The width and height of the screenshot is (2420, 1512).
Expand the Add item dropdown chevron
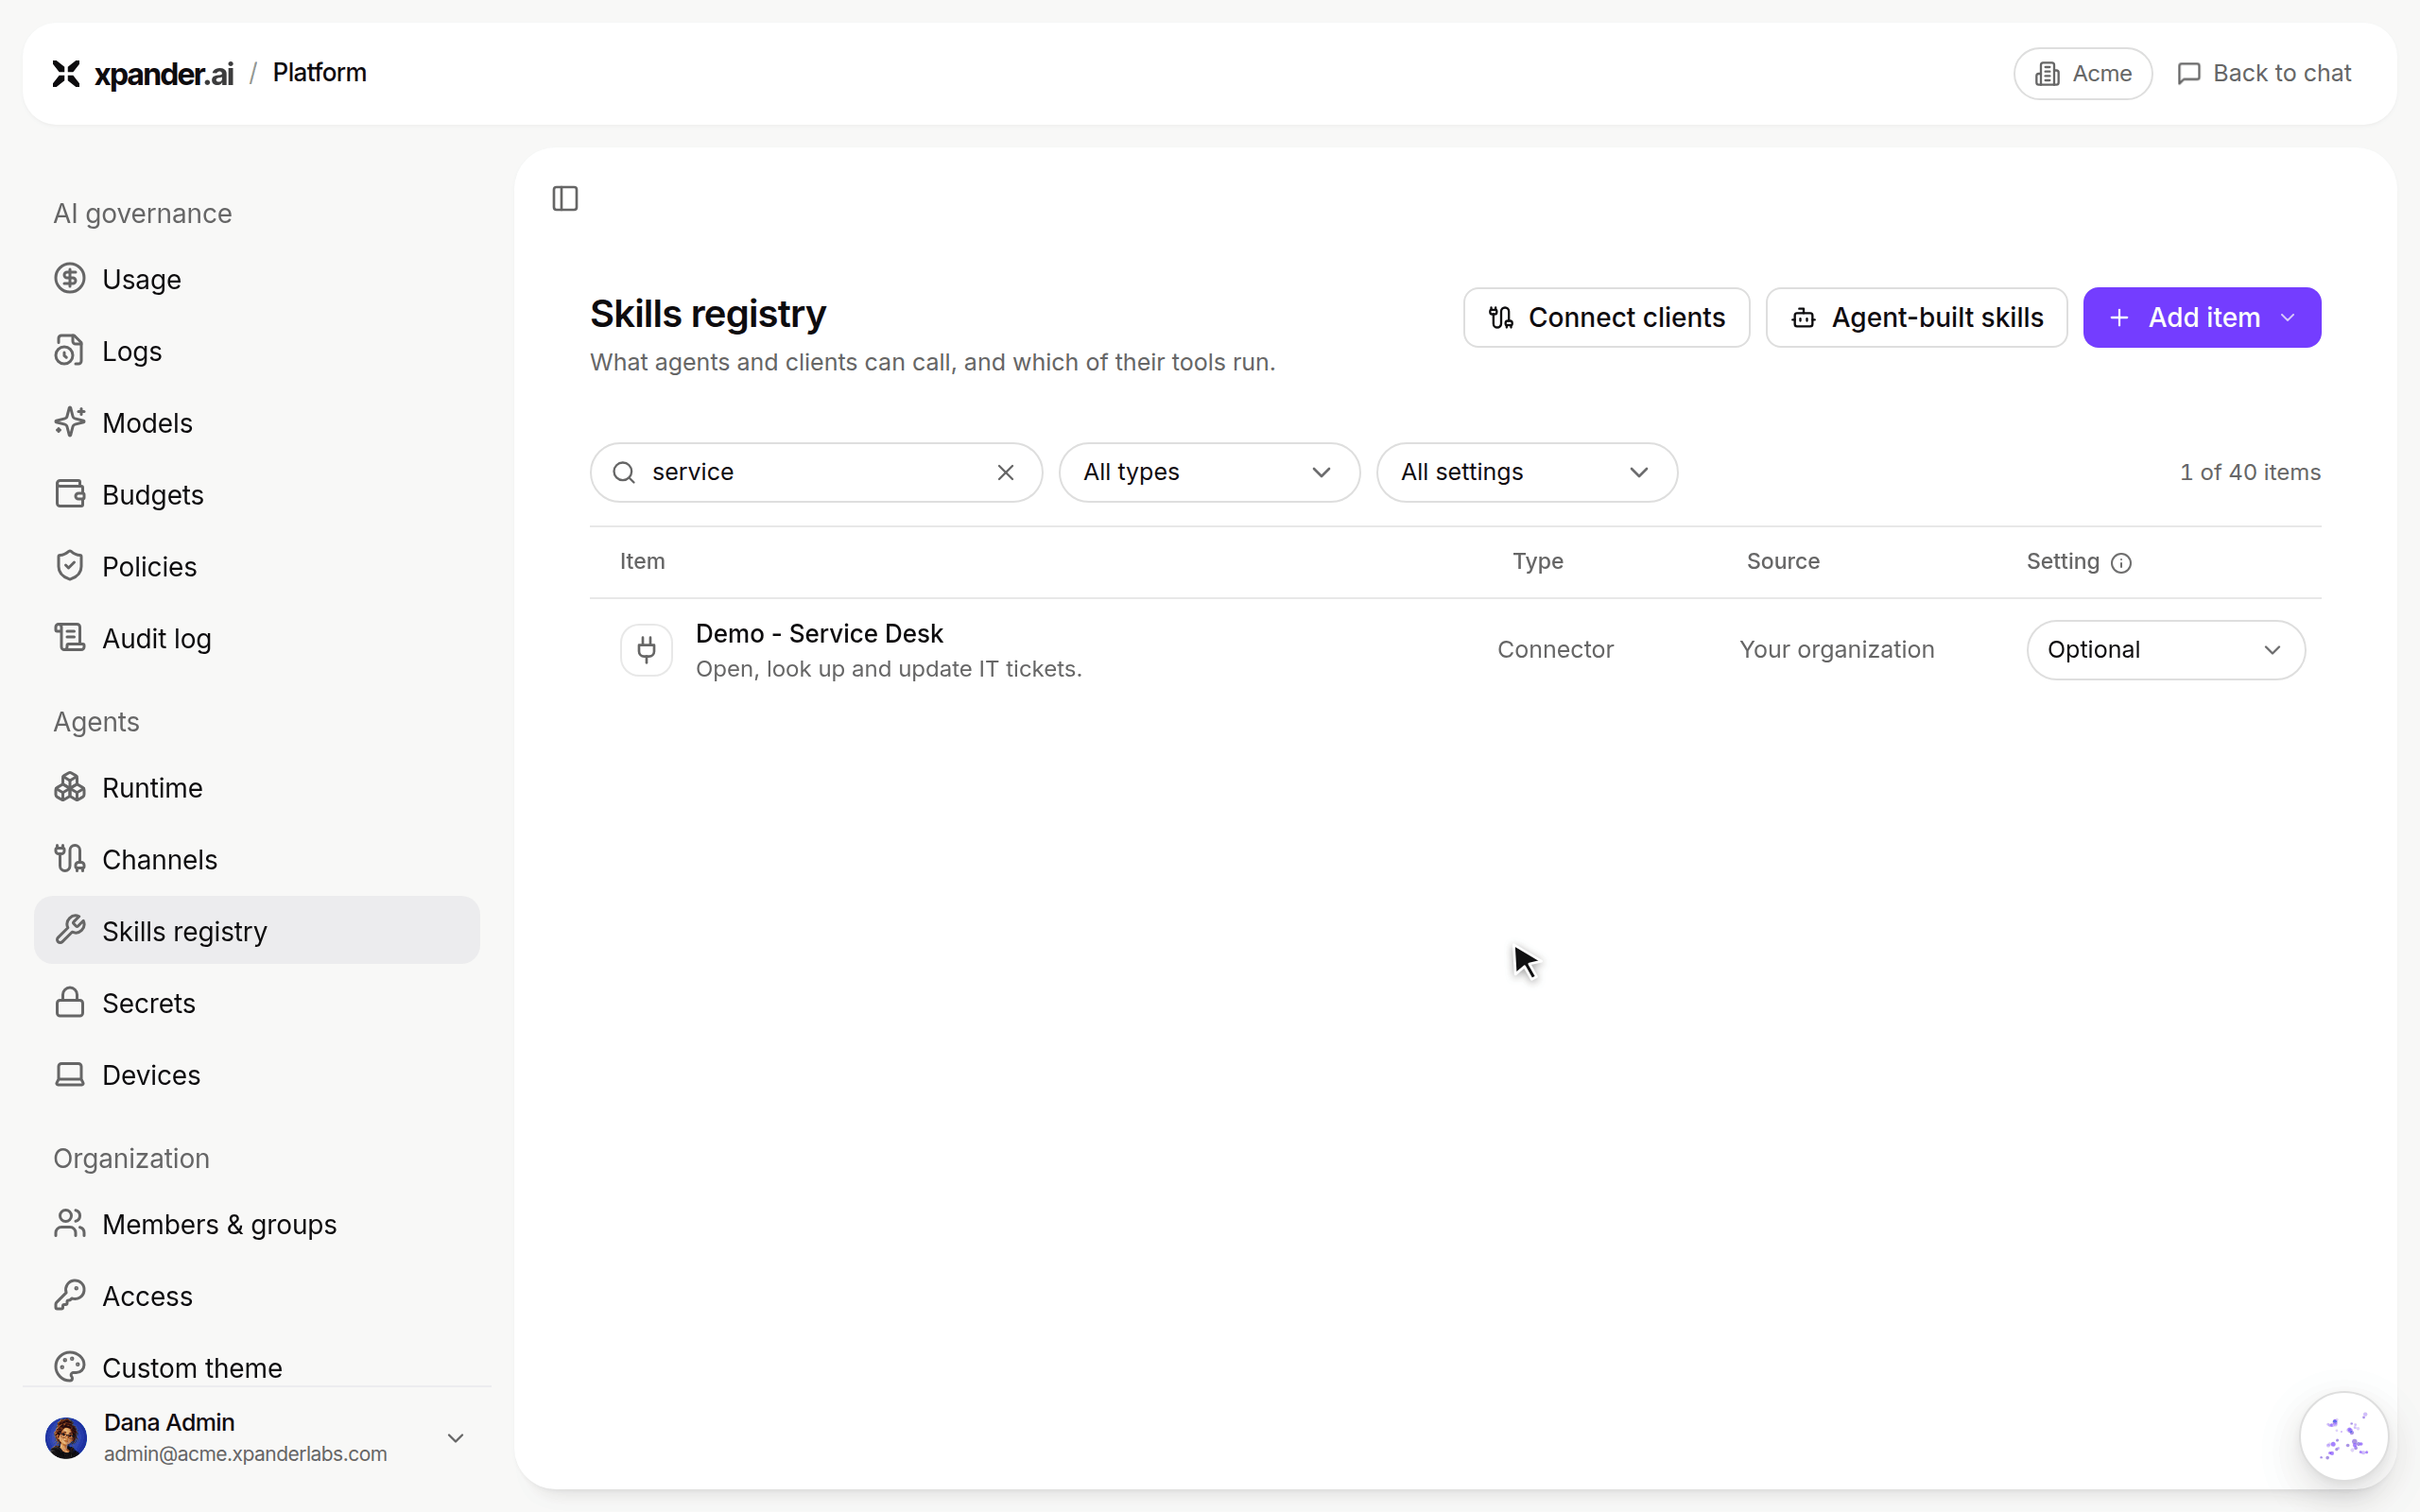click(x=2288, y=318)
